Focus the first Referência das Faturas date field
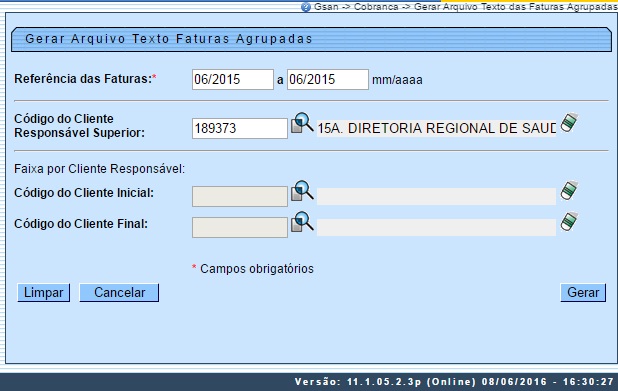618x391 pixels. pos(233,80)
